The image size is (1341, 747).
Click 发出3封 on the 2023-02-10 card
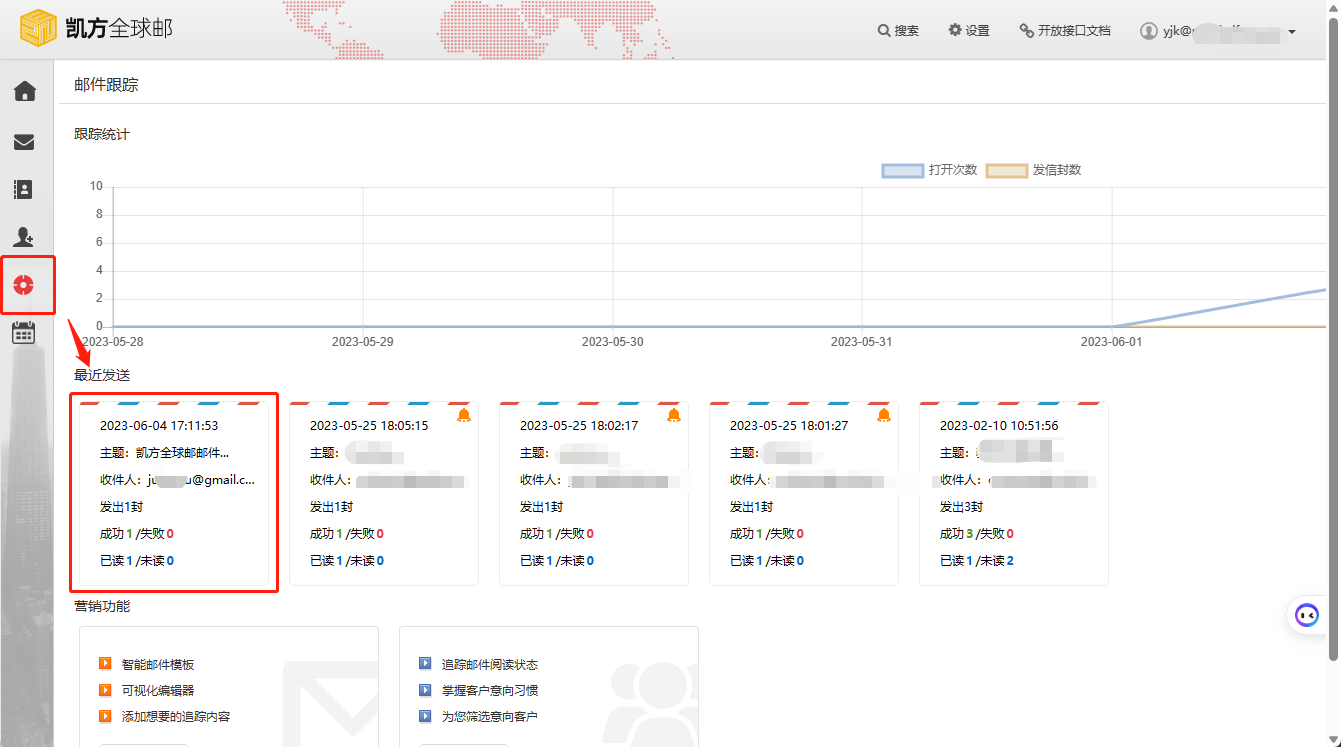pos(961,507)
